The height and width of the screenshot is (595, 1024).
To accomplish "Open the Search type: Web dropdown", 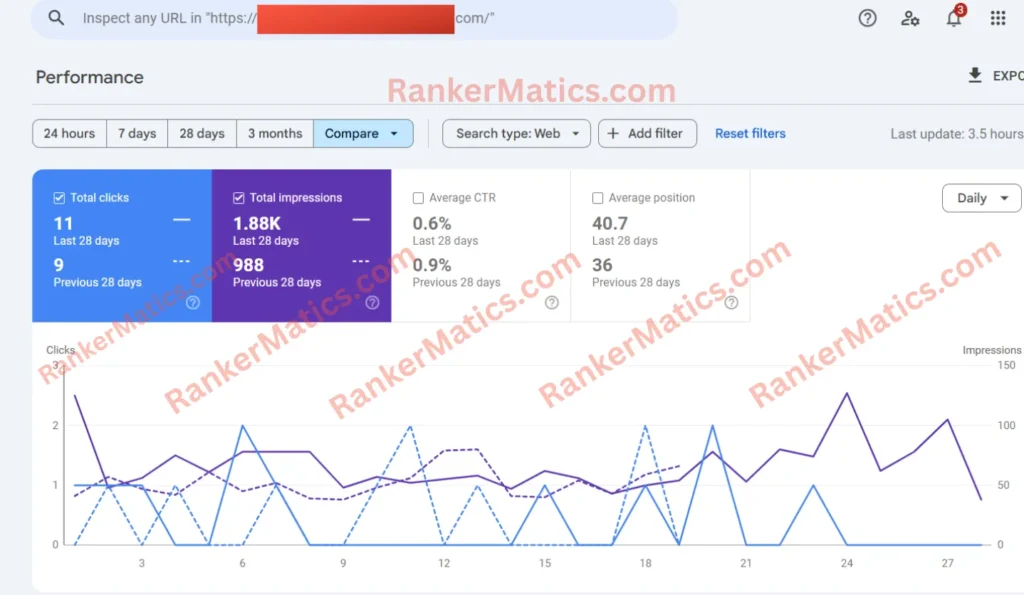I will (517, 133).
